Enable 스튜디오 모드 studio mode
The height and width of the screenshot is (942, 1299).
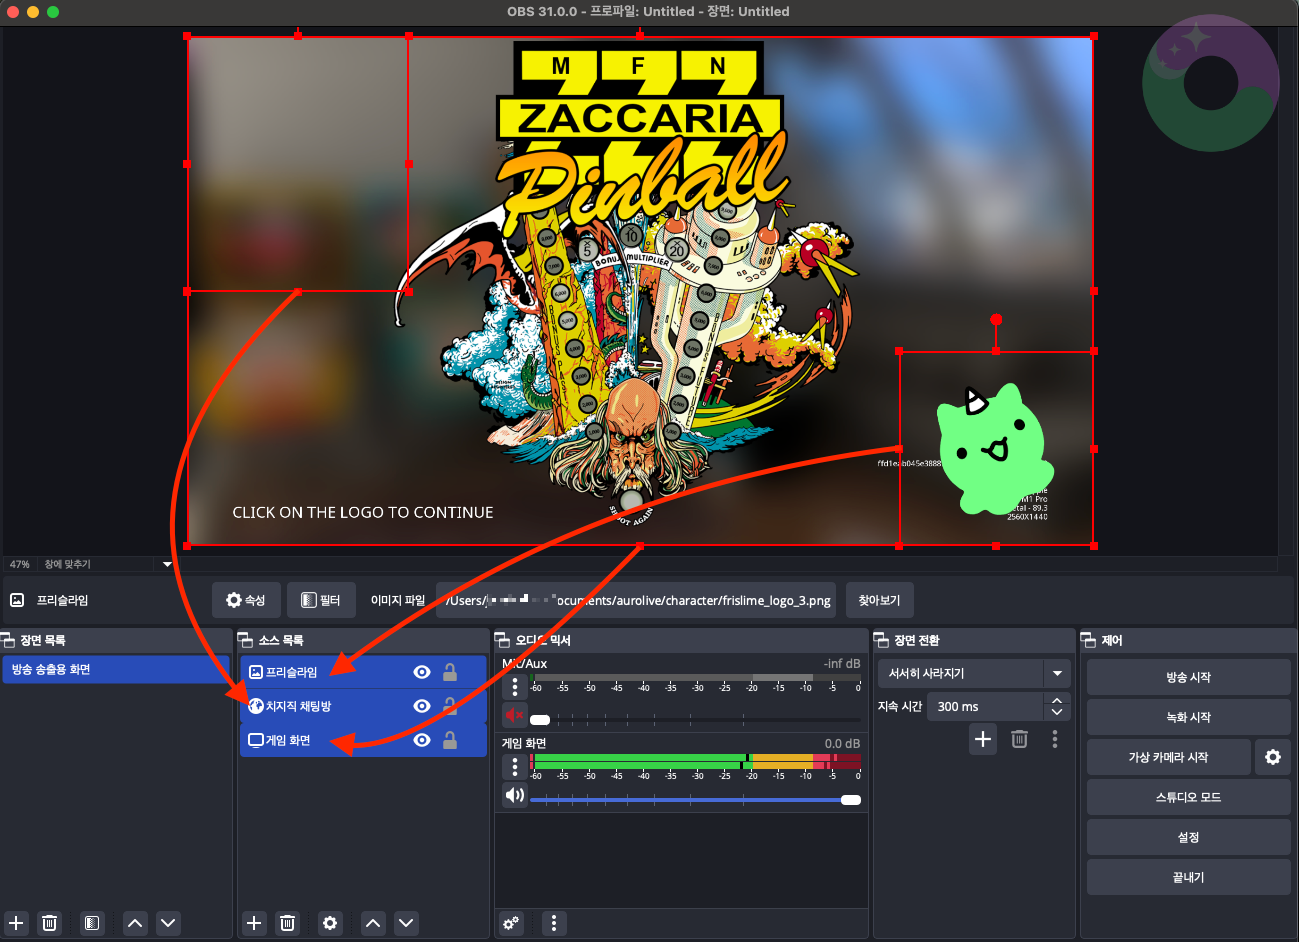pyautogui.click(x=1188, y=797)
